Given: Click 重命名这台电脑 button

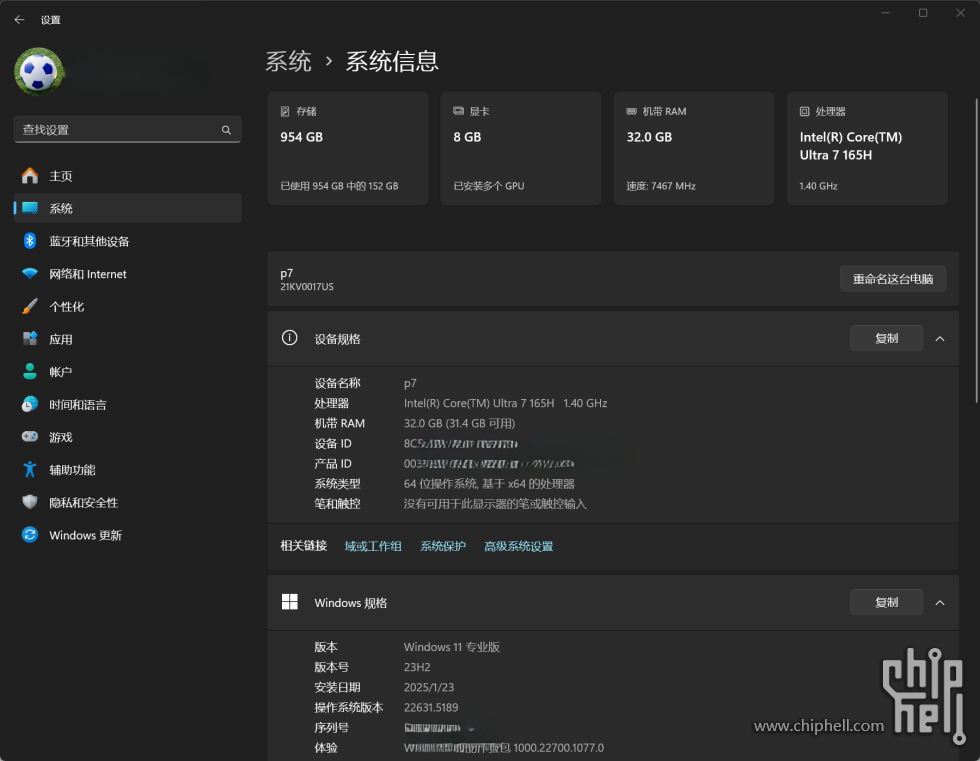Looking at the screenshot, I should 892,279.
